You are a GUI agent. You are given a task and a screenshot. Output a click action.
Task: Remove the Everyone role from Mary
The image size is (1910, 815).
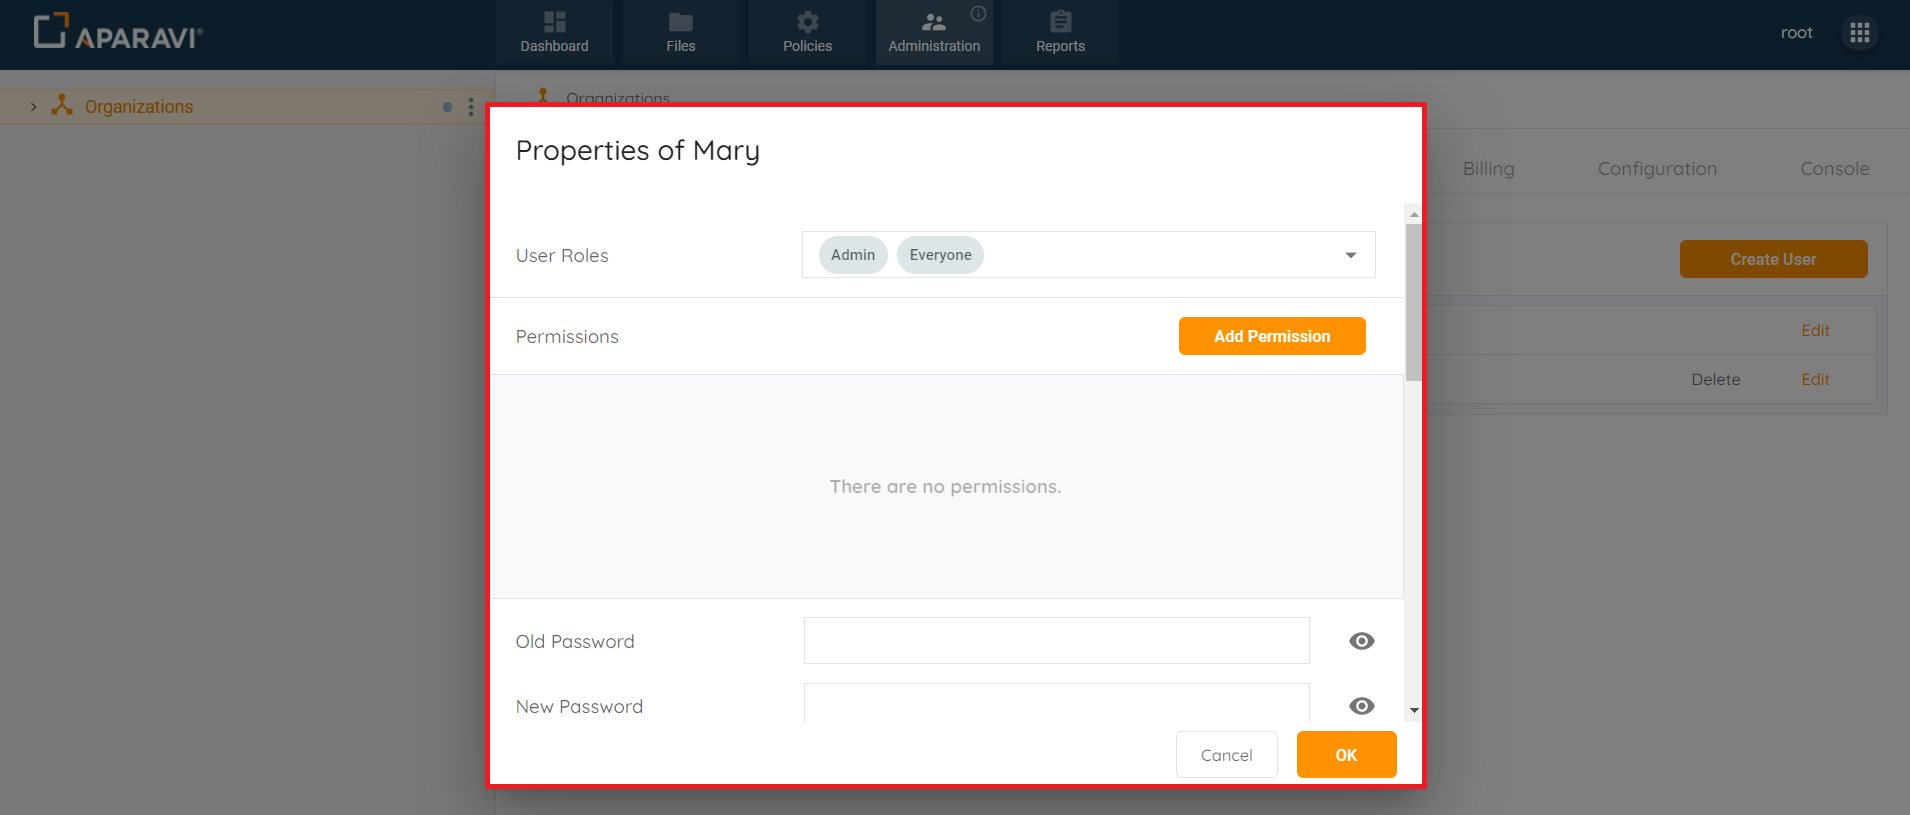[x=939, y=255]
